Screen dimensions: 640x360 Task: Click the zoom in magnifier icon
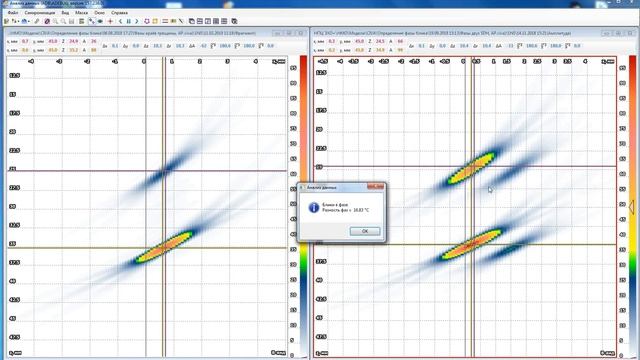coord(55,21)
